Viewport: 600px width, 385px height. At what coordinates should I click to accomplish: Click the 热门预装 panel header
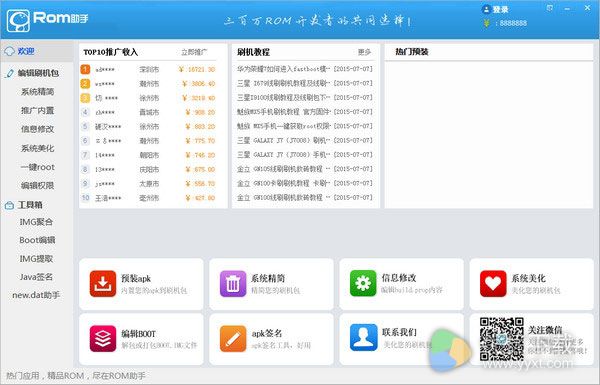(412, 52)
